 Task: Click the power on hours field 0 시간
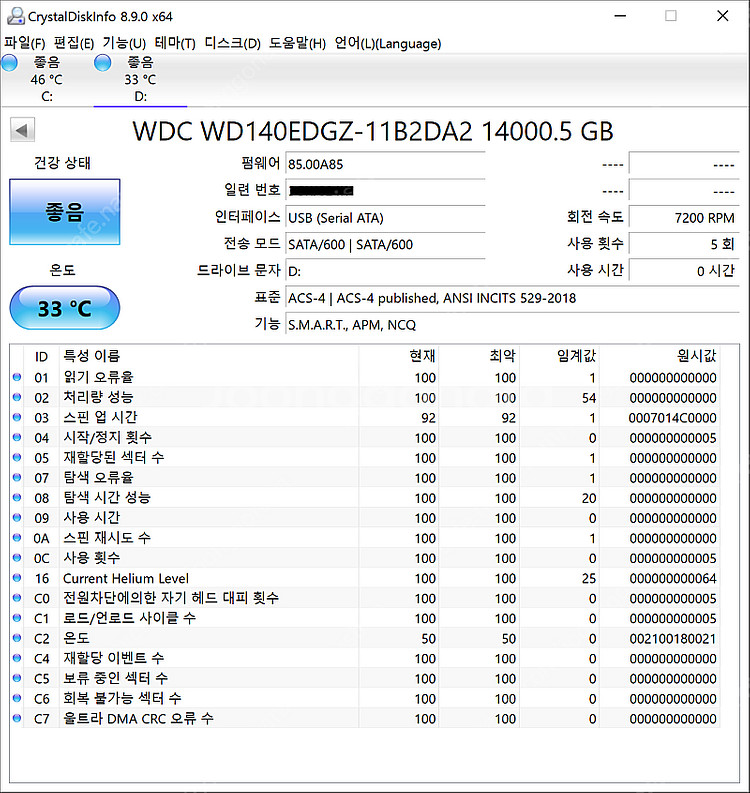point(684,272)
